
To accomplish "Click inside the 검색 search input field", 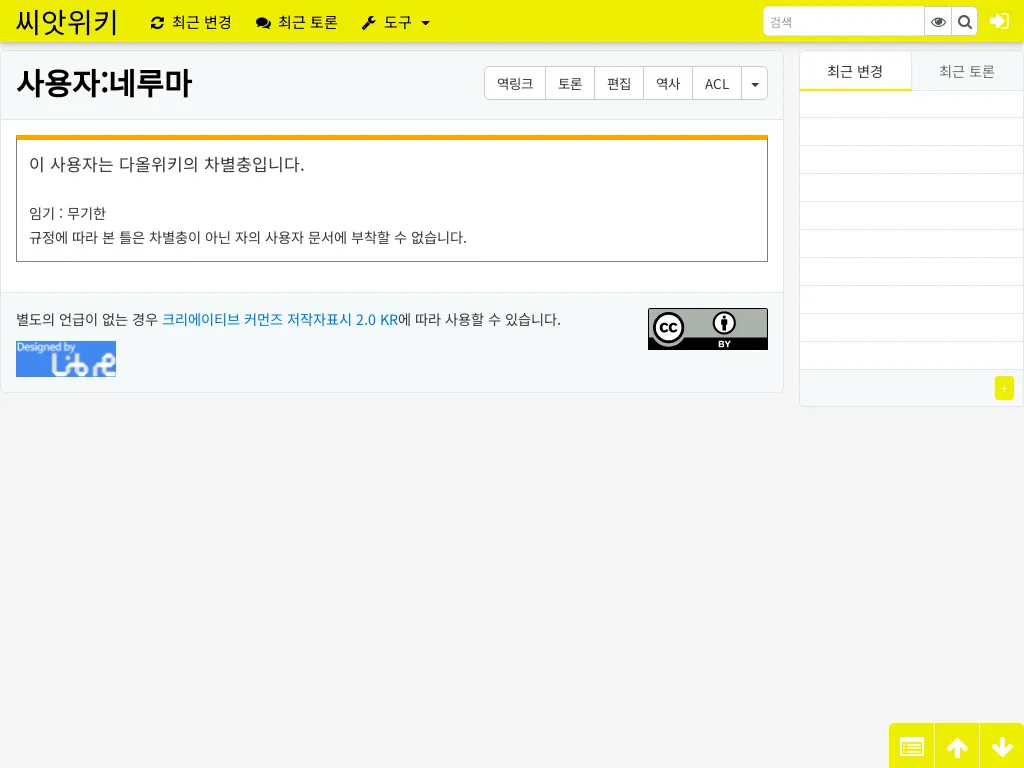I will [843, 21].
